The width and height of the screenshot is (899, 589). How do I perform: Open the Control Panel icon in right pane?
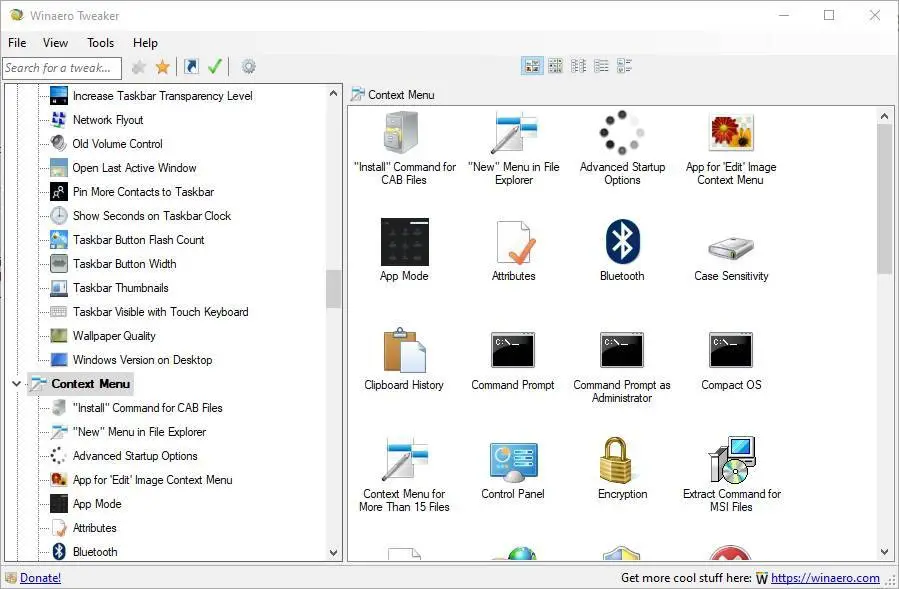coord(513,462)
